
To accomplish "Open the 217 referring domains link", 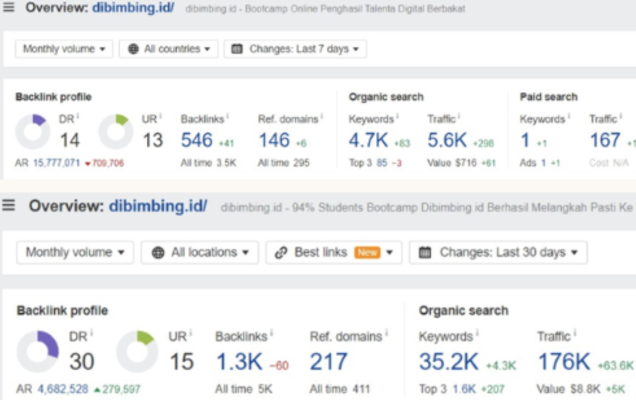I will tap(329, 361).
